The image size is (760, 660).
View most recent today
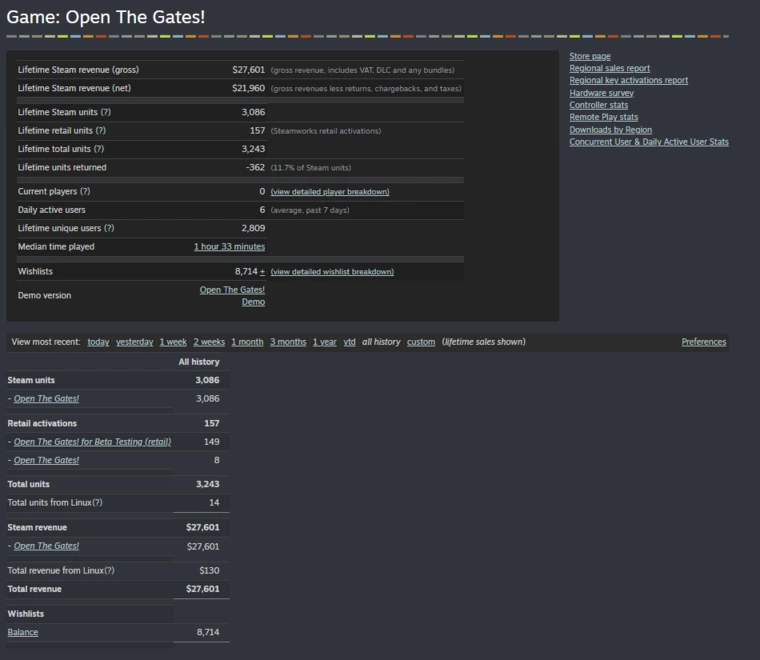tap(98, 342)
